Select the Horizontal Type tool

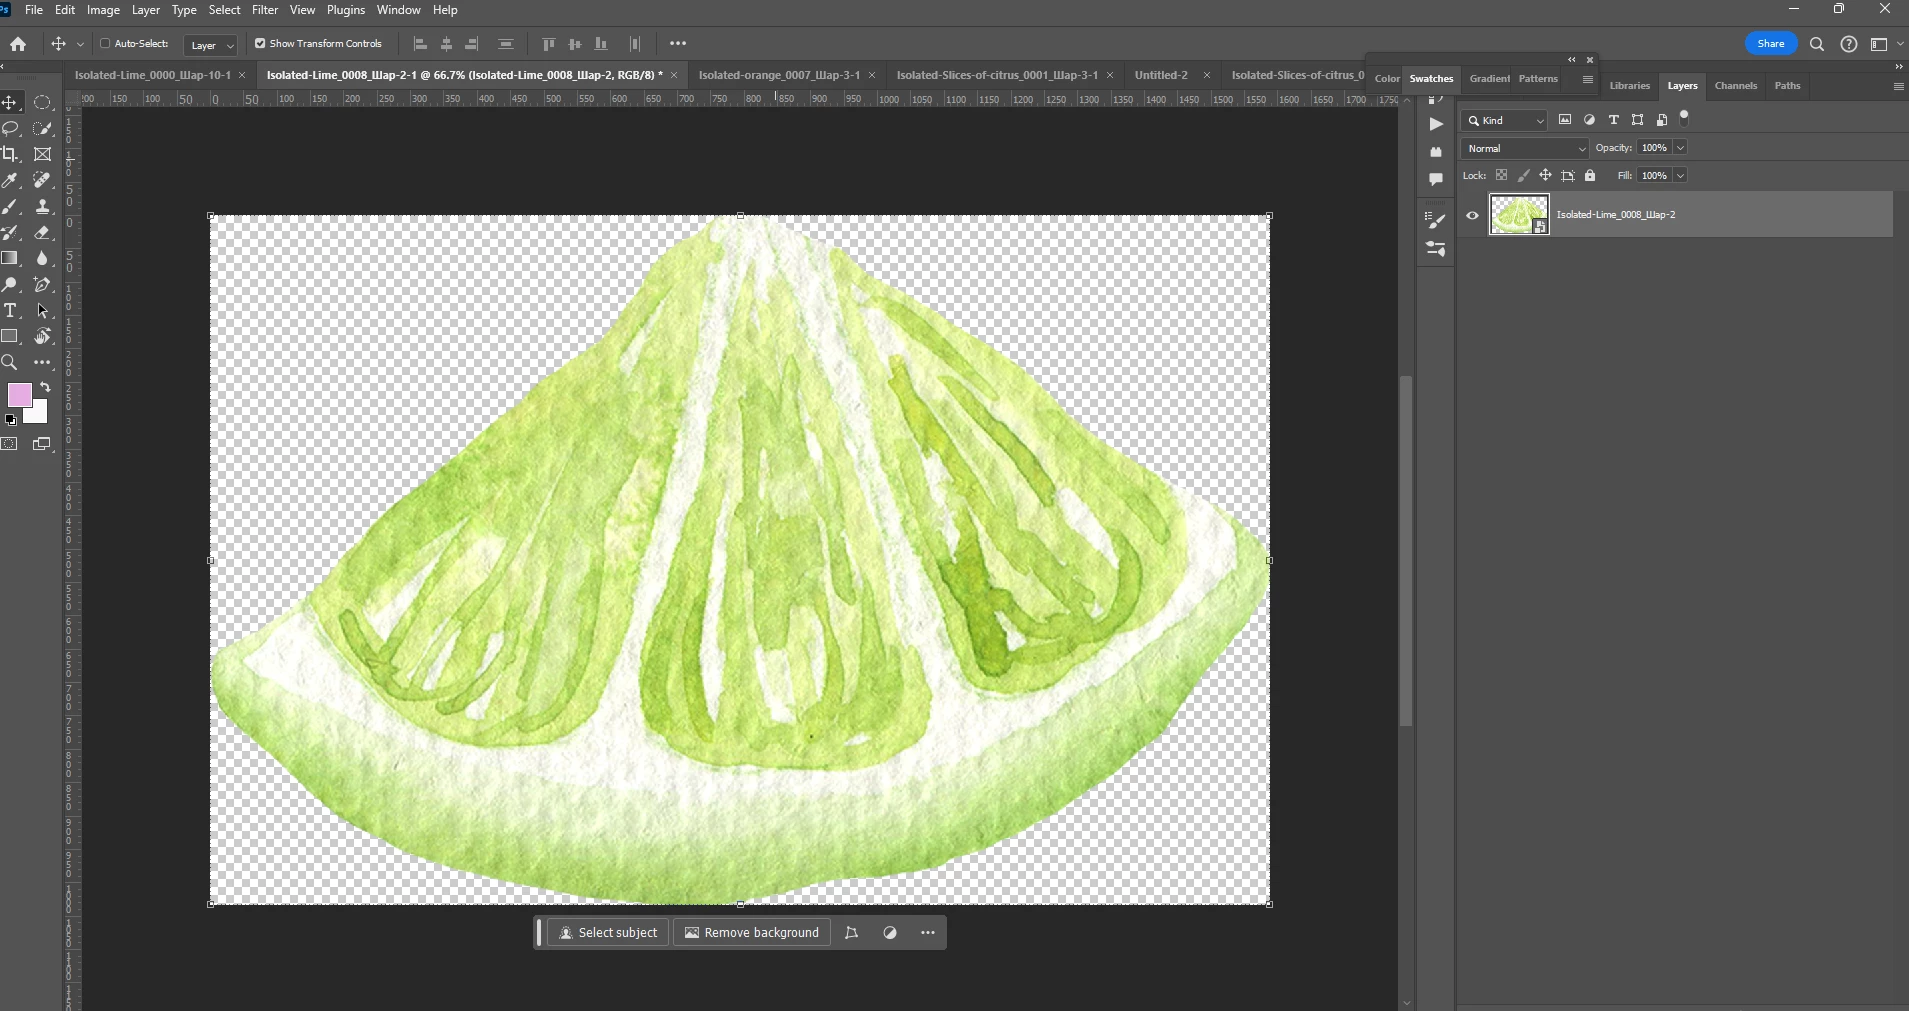[x=10, y=310]
